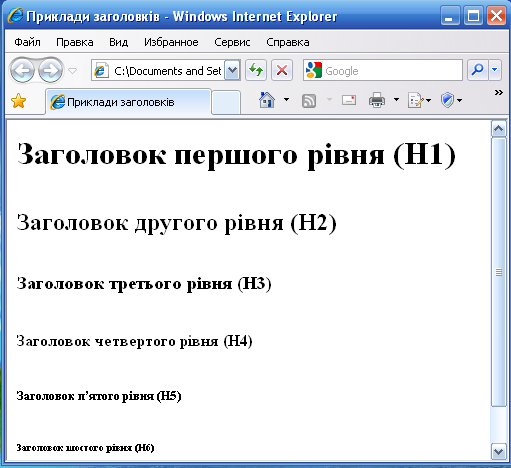The image size is (511, 468).
Task: Click the vertical scrollbar up arrow
Action: click(x=499, y=128)
